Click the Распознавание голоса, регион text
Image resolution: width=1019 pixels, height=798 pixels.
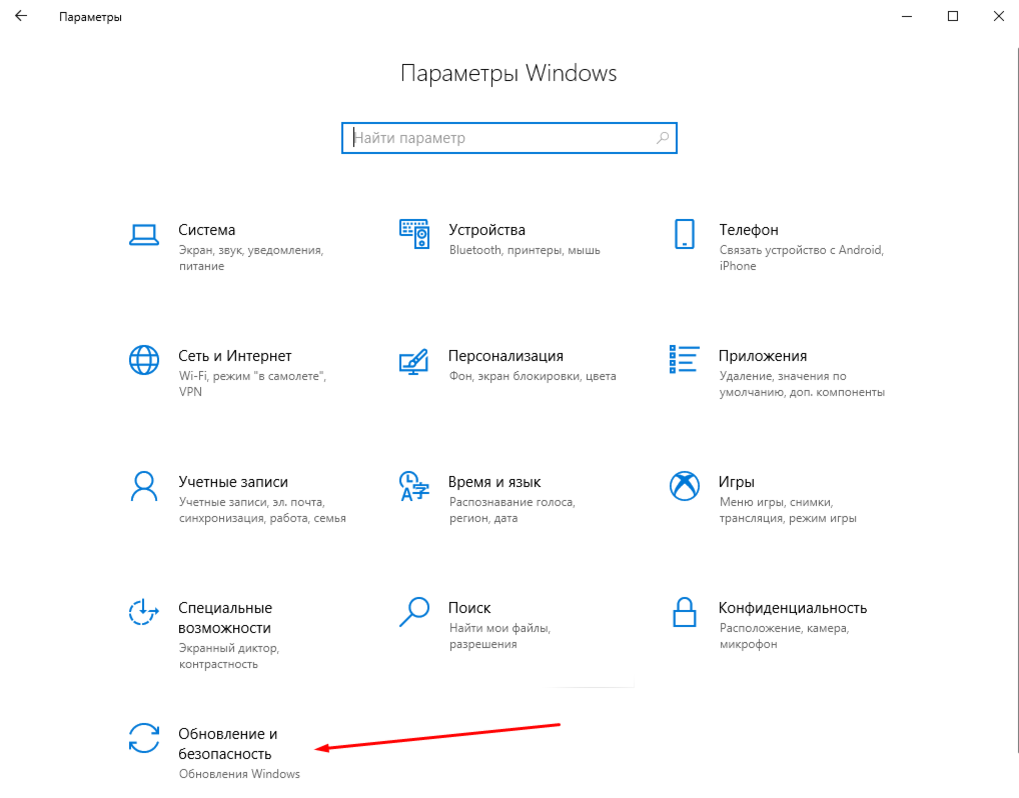tap(512, 510)
